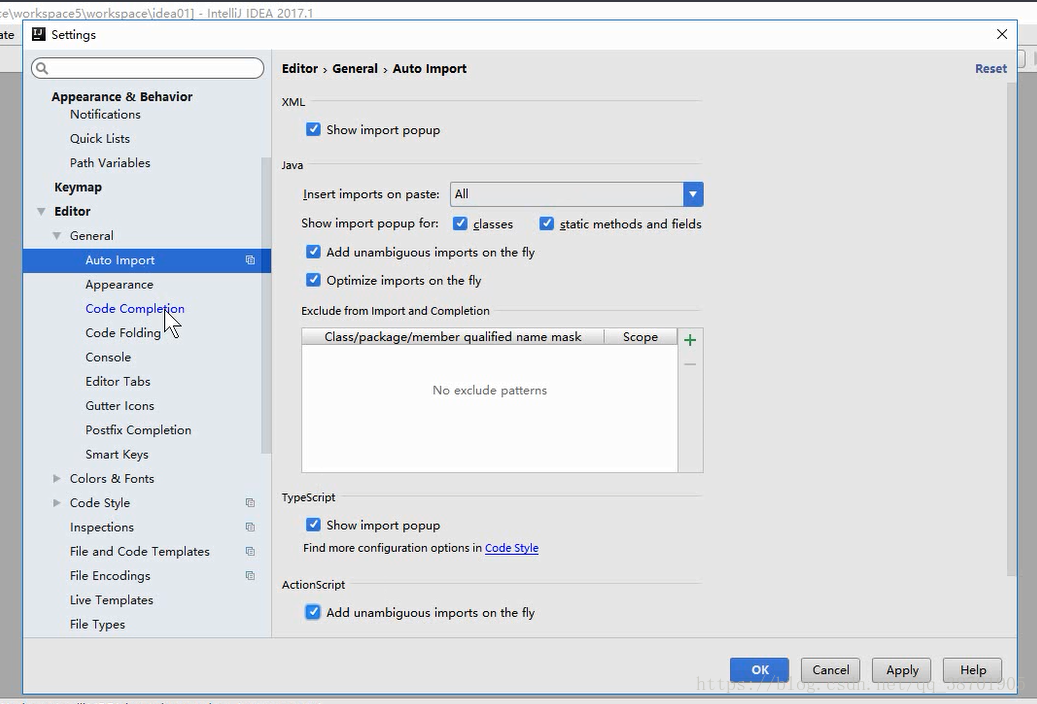
Task: Open Gutter Icons settings
Action: click(120, 406)
